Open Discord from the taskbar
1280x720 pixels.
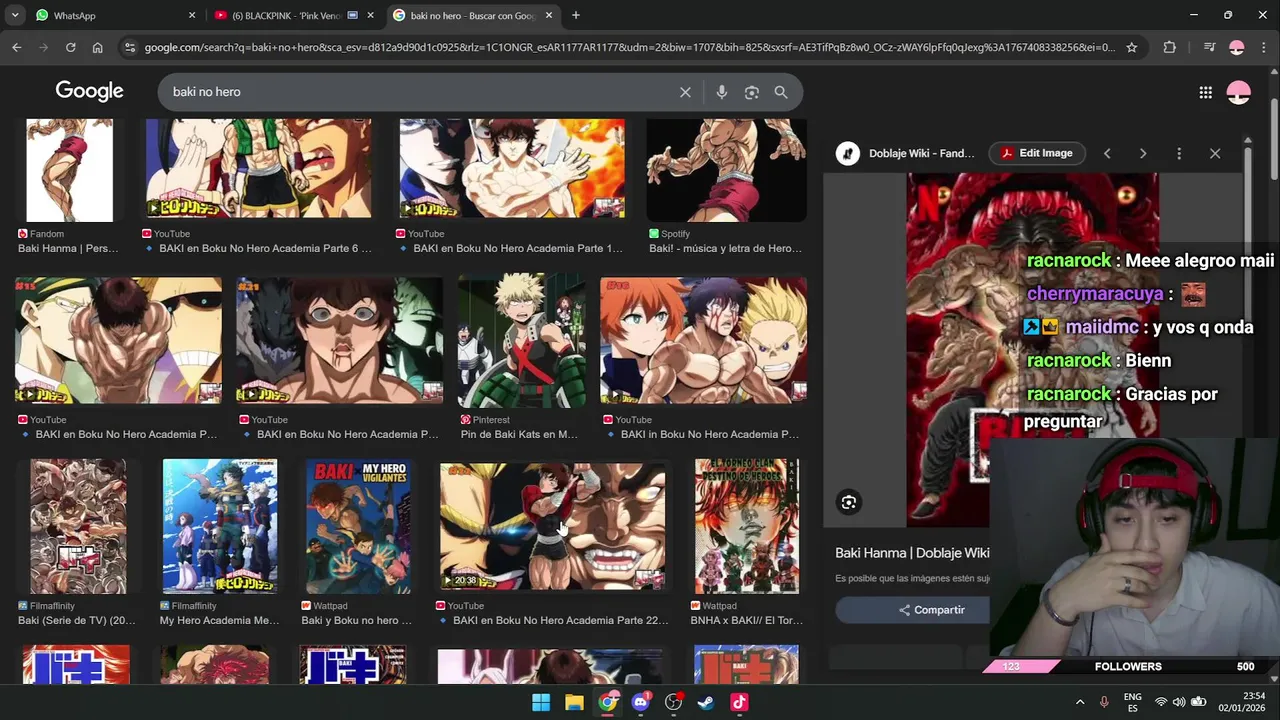[x=641, y=702]
